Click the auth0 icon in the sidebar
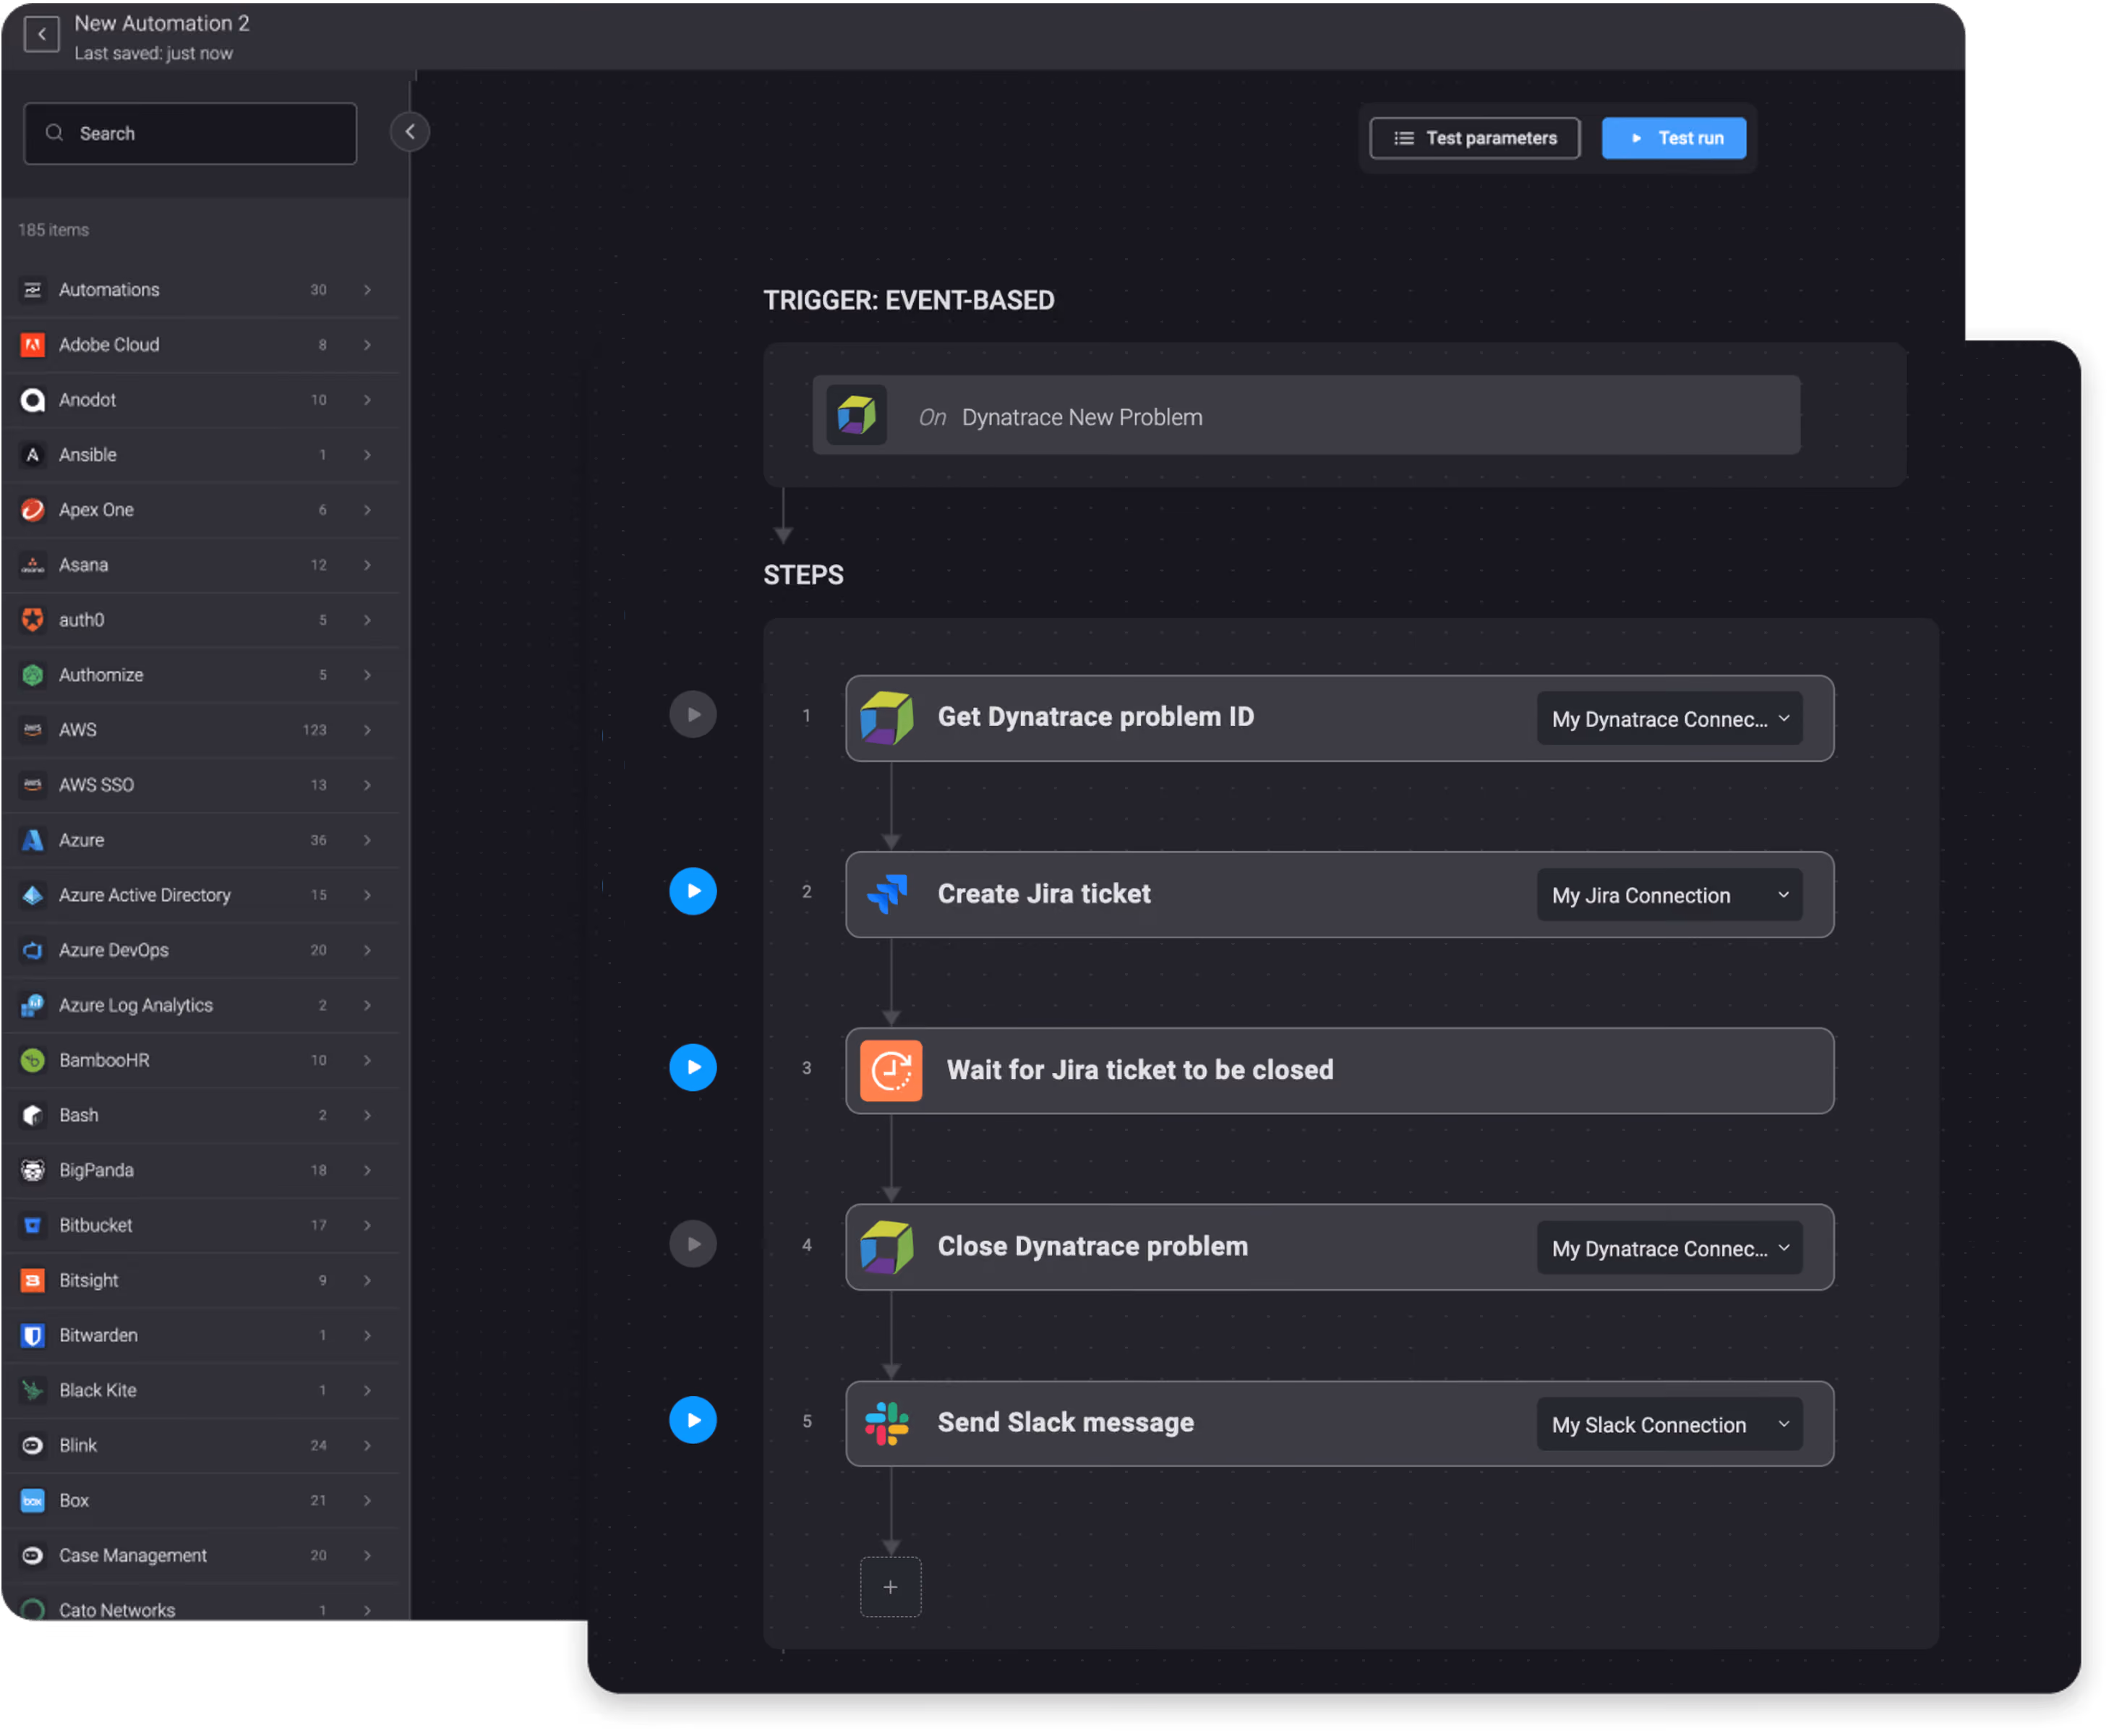This screenshot has width=2114, height=1736. [x=33, y=620]
